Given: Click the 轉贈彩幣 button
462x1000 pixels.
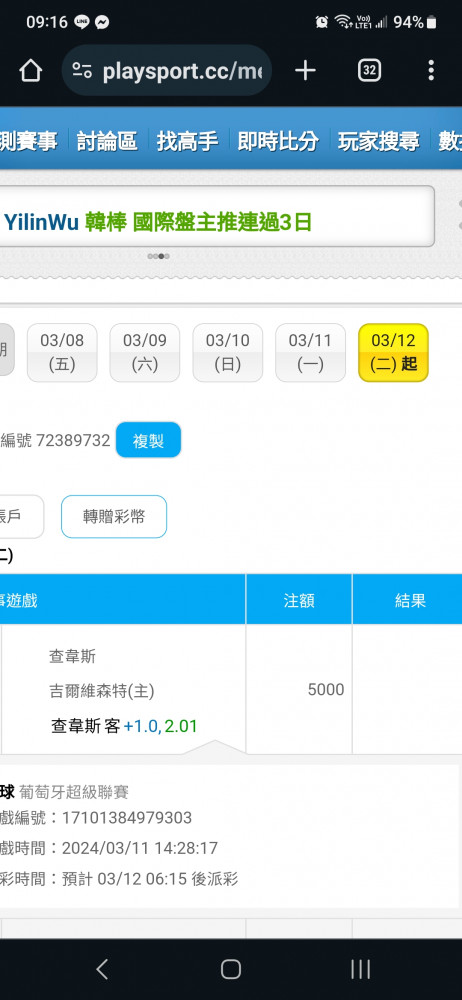Looking at the screenshot, I should [x=114, y=517].
